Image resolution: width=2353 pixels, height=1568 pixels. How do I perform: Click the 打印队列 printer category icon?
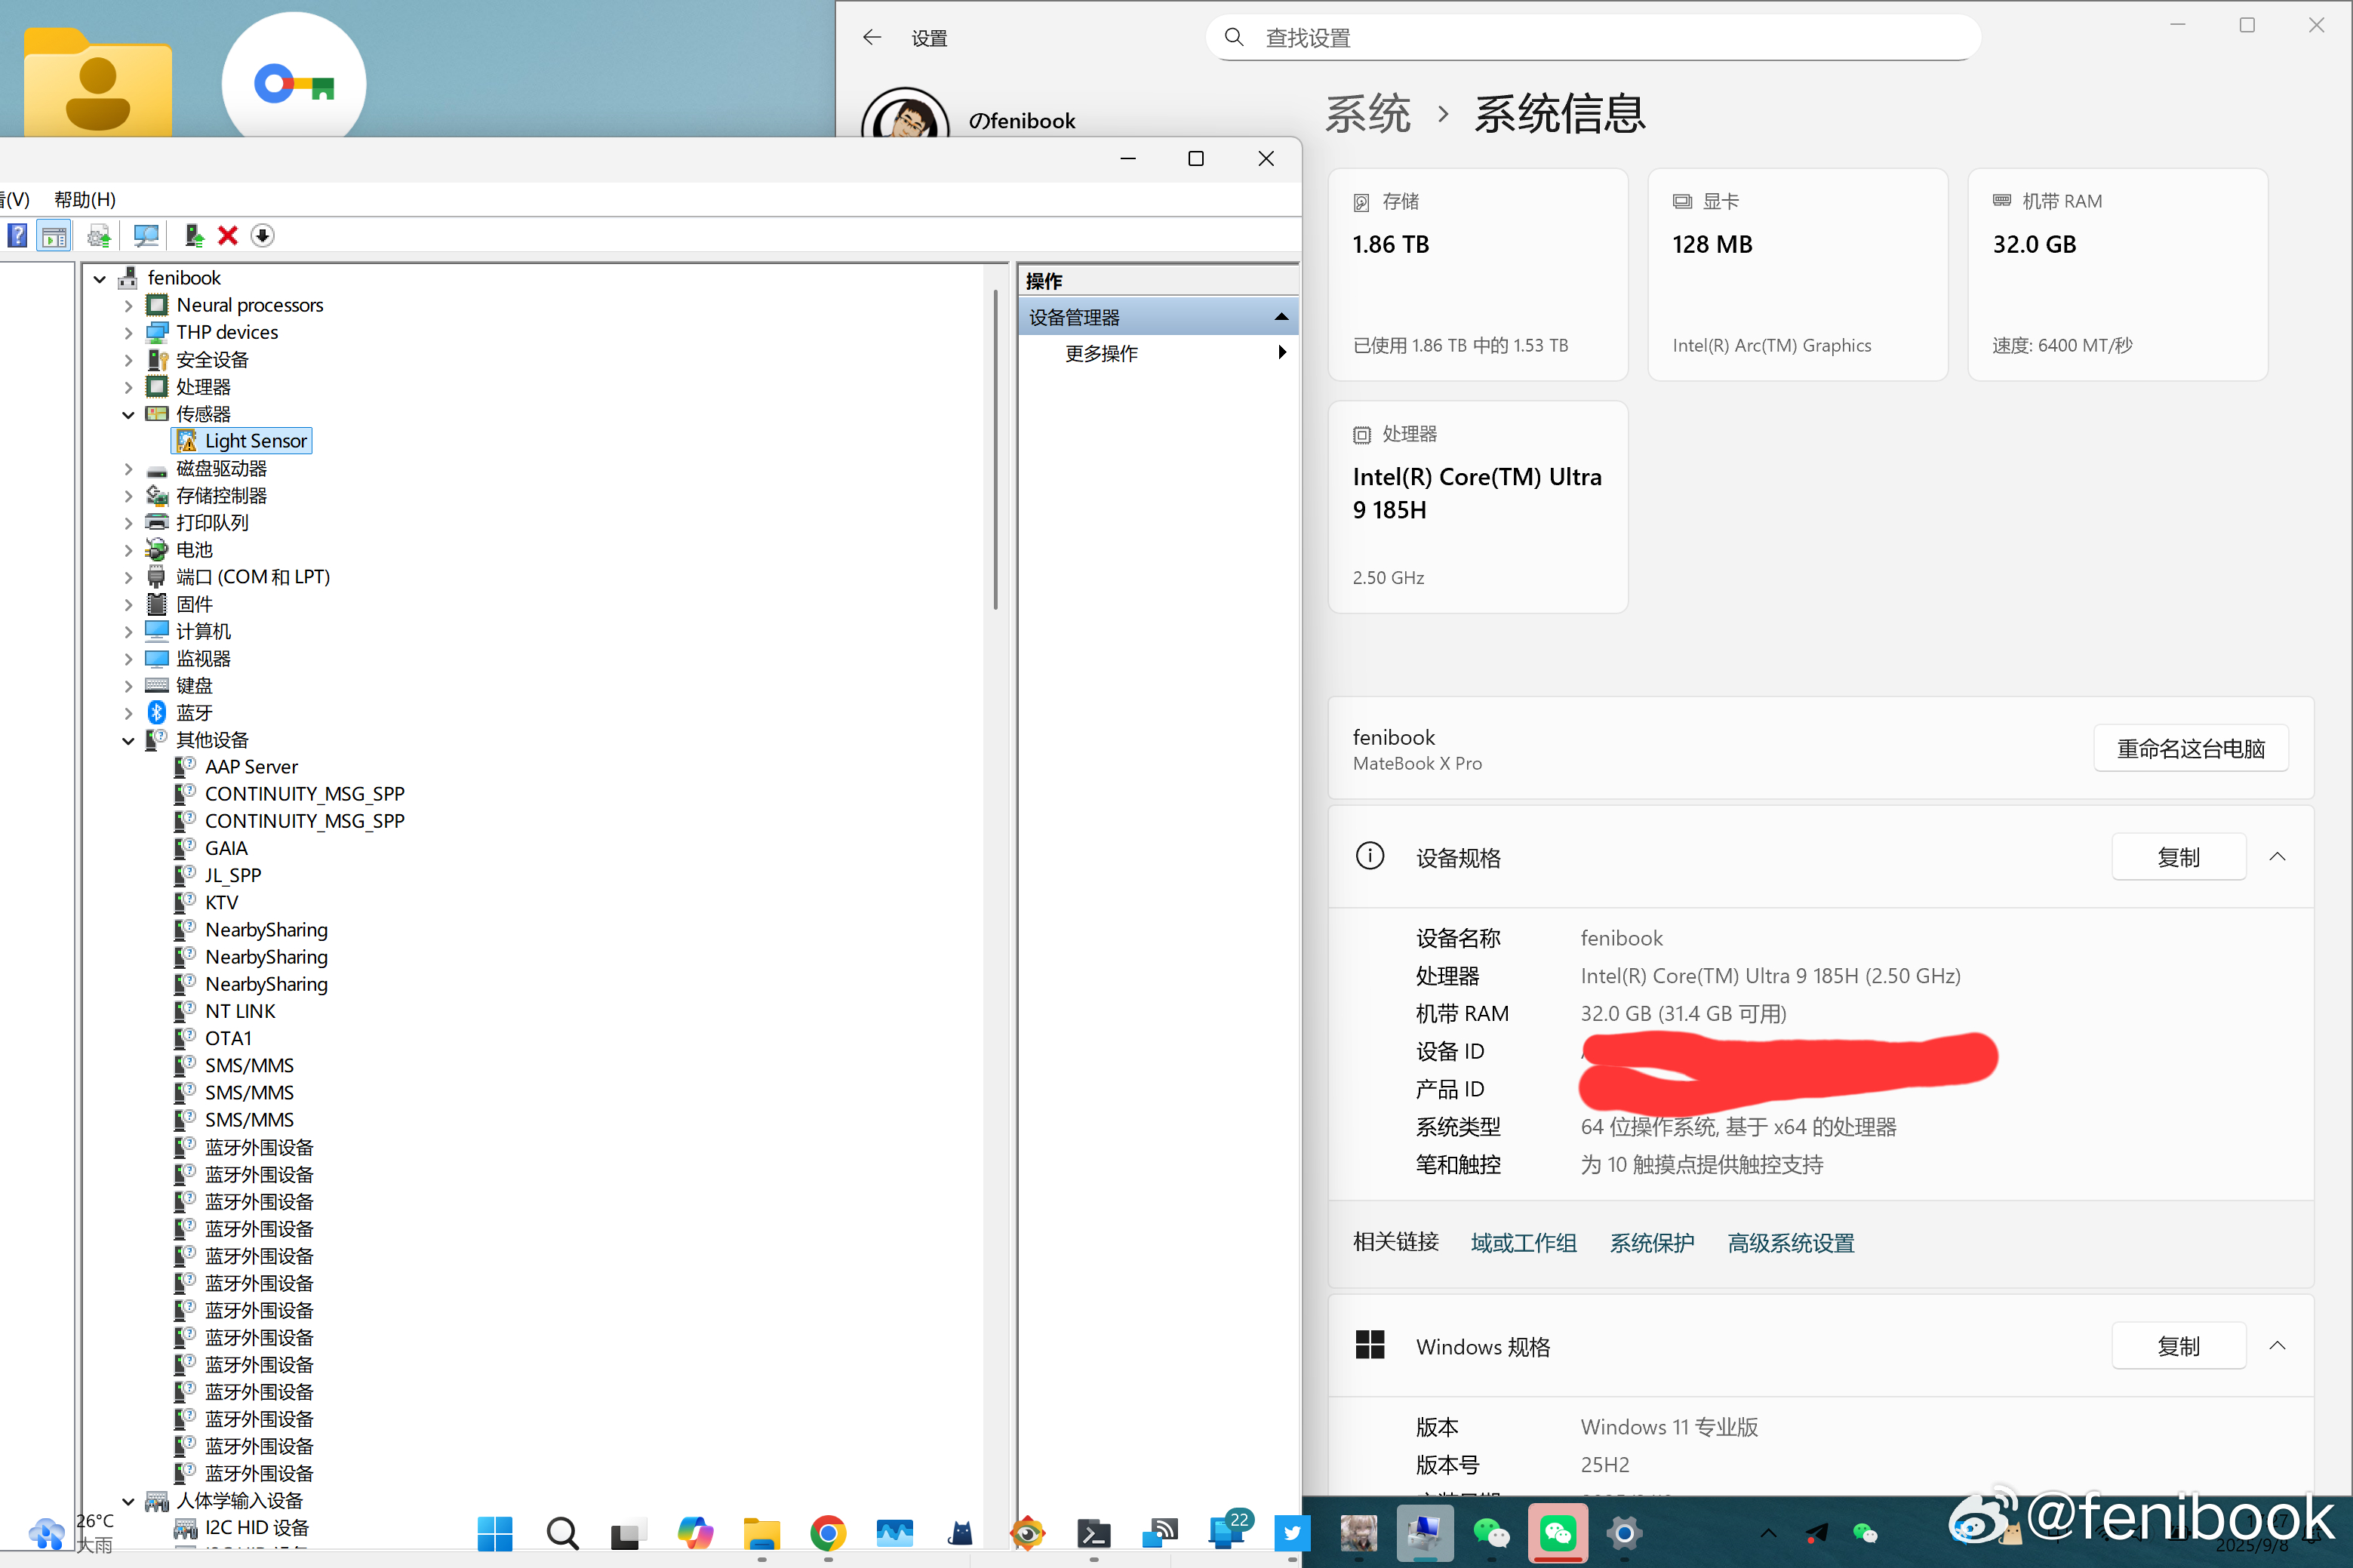coord(157,523)
